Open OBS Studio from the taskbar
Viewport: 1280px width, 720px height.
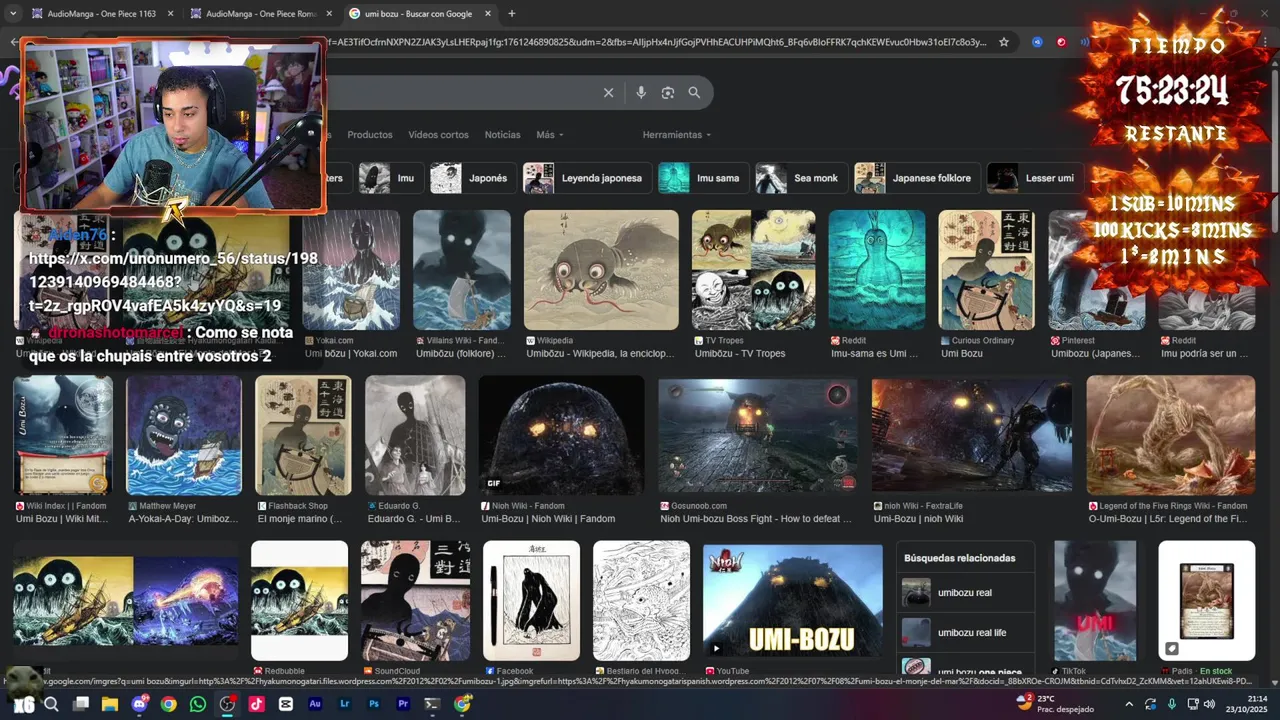[227, 704]
